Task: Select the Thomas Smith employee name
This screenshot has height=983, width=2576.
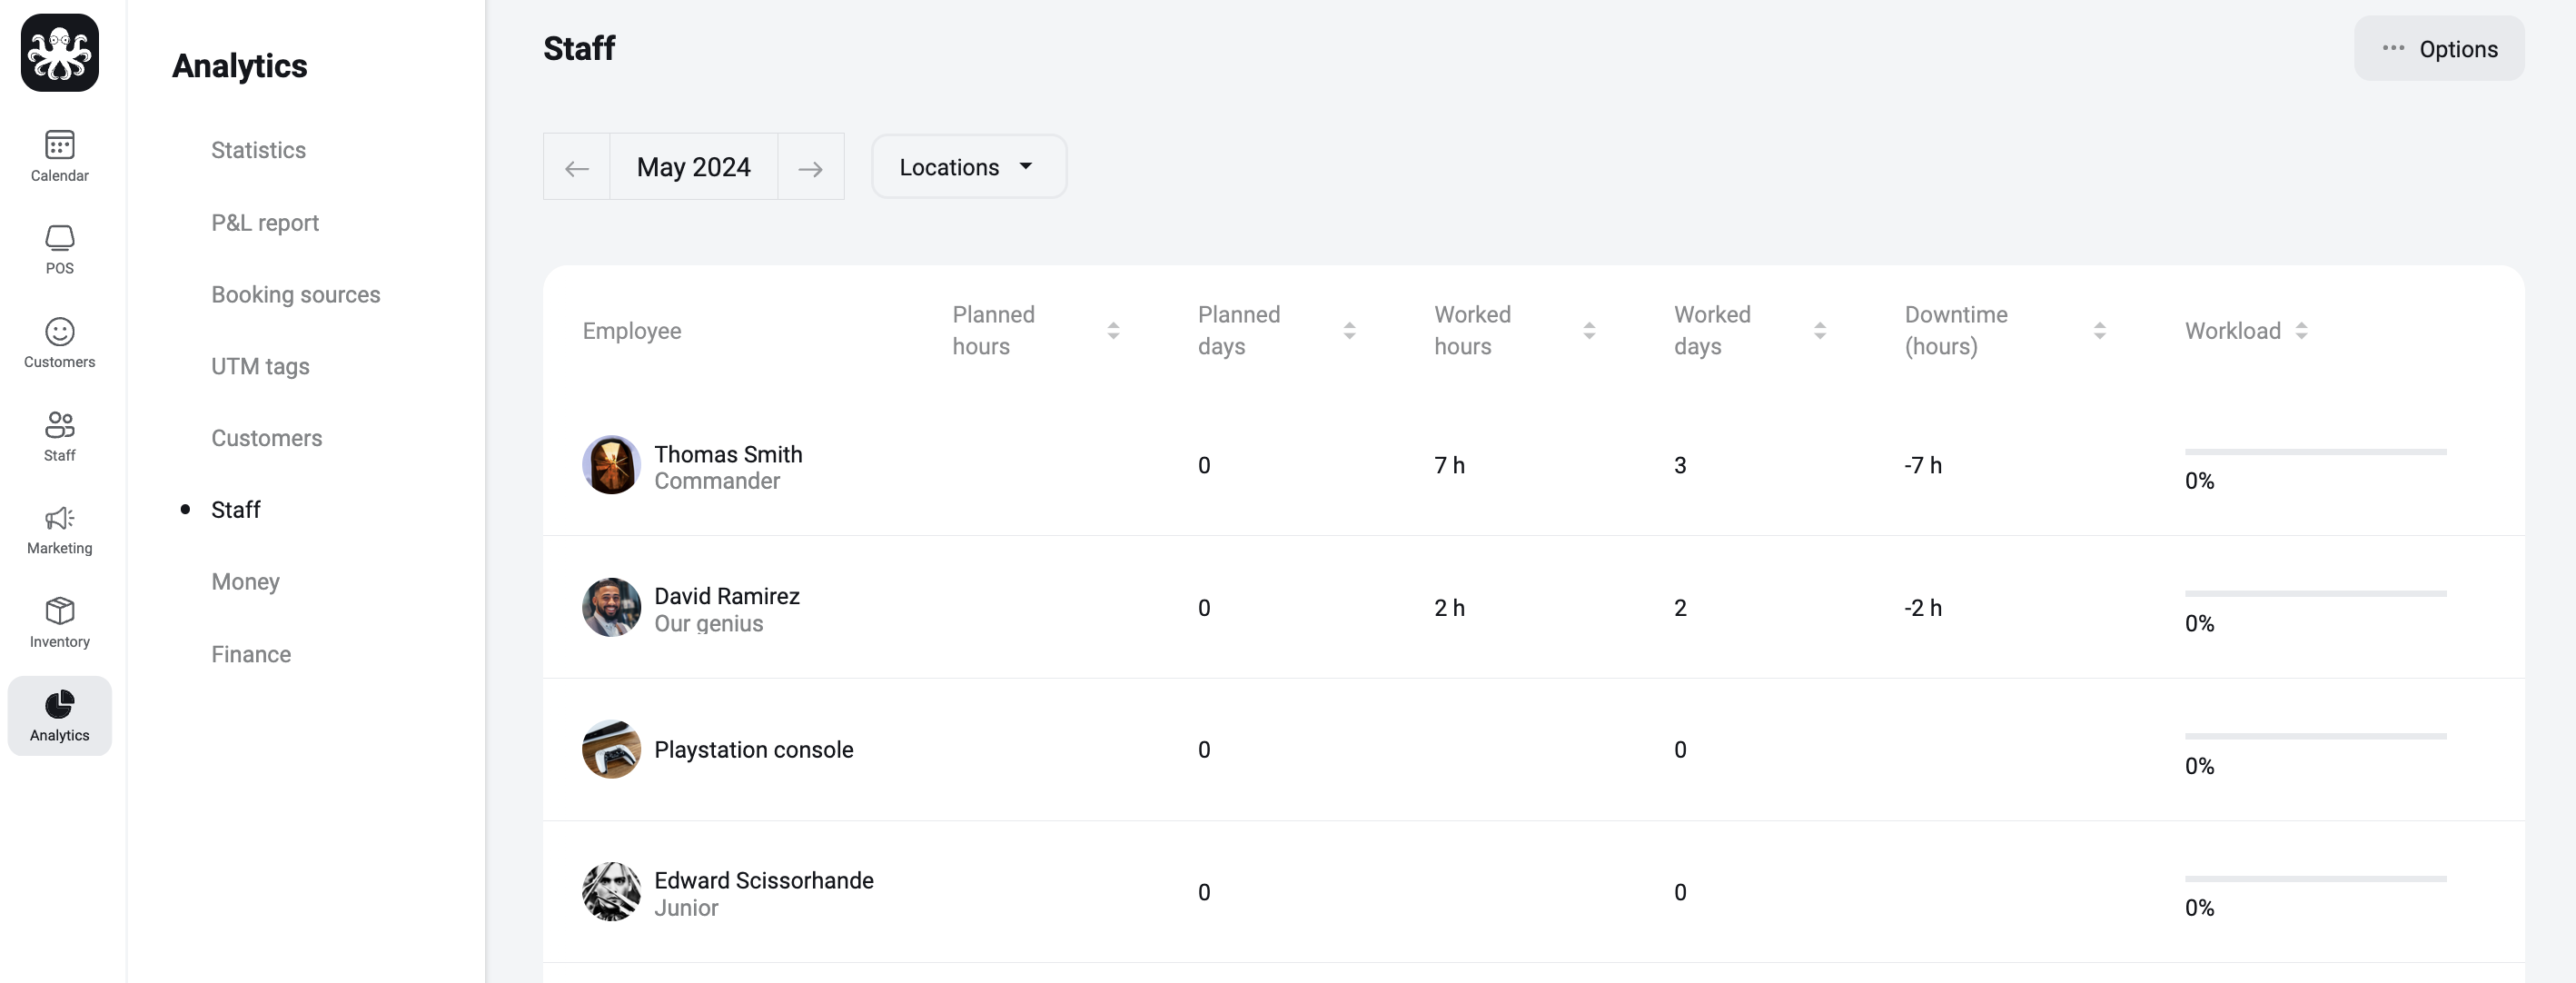Action: pos(728,454)
